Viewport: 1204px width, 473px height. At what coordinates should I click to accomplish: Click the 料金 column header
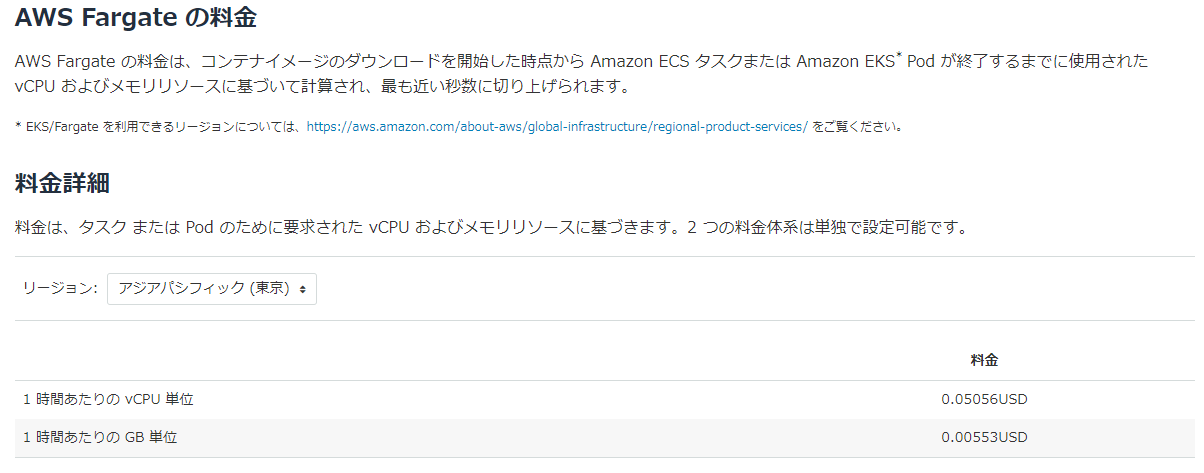pos(984,359)
